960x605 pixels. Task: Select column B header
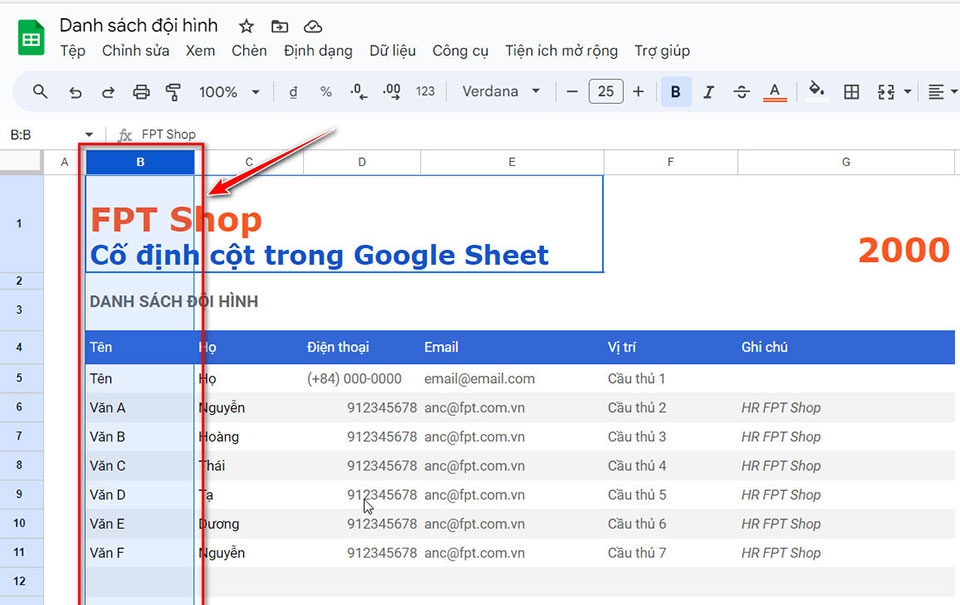coord(140,162)
